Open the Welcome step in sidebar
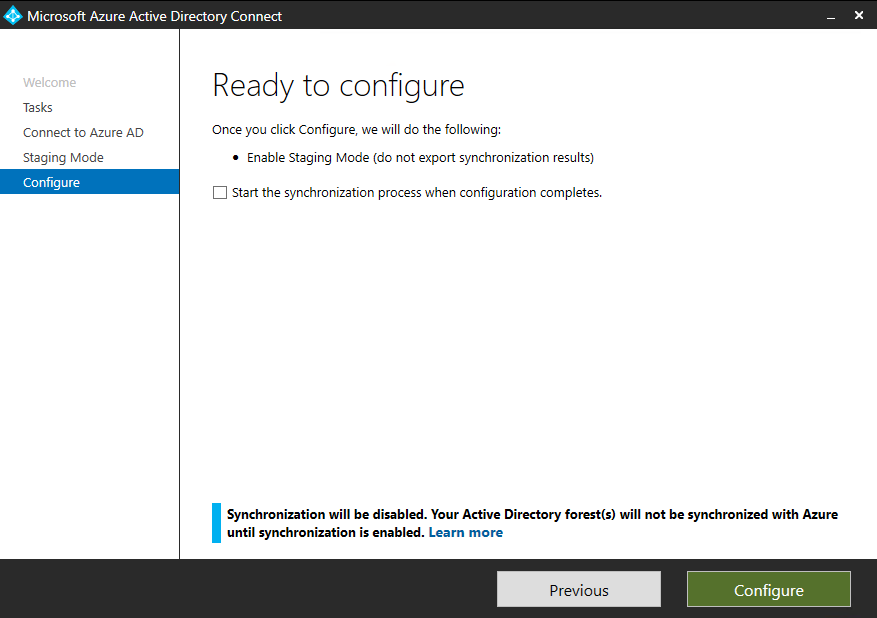877x618 pixels. pos(49,82)
